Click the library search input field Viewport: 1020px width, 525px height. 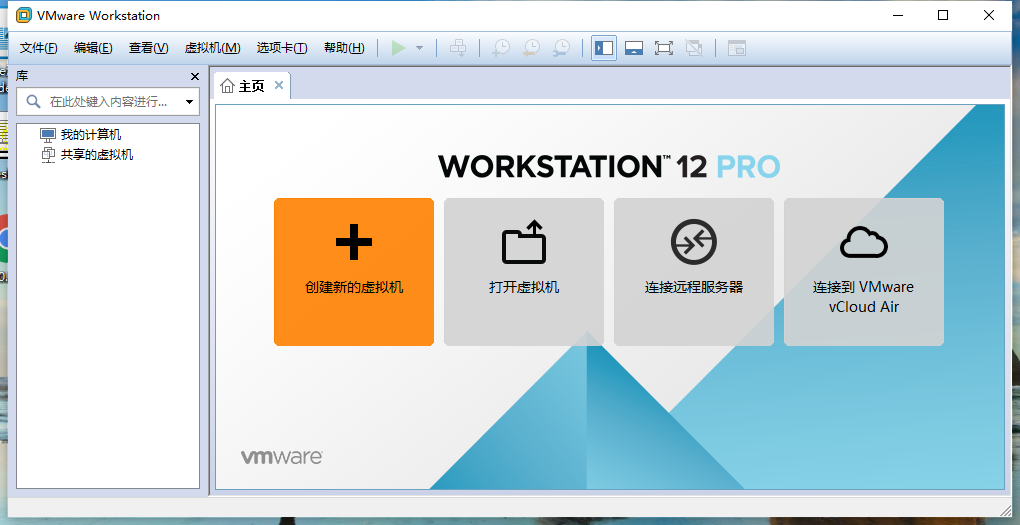tap(108, 102)
